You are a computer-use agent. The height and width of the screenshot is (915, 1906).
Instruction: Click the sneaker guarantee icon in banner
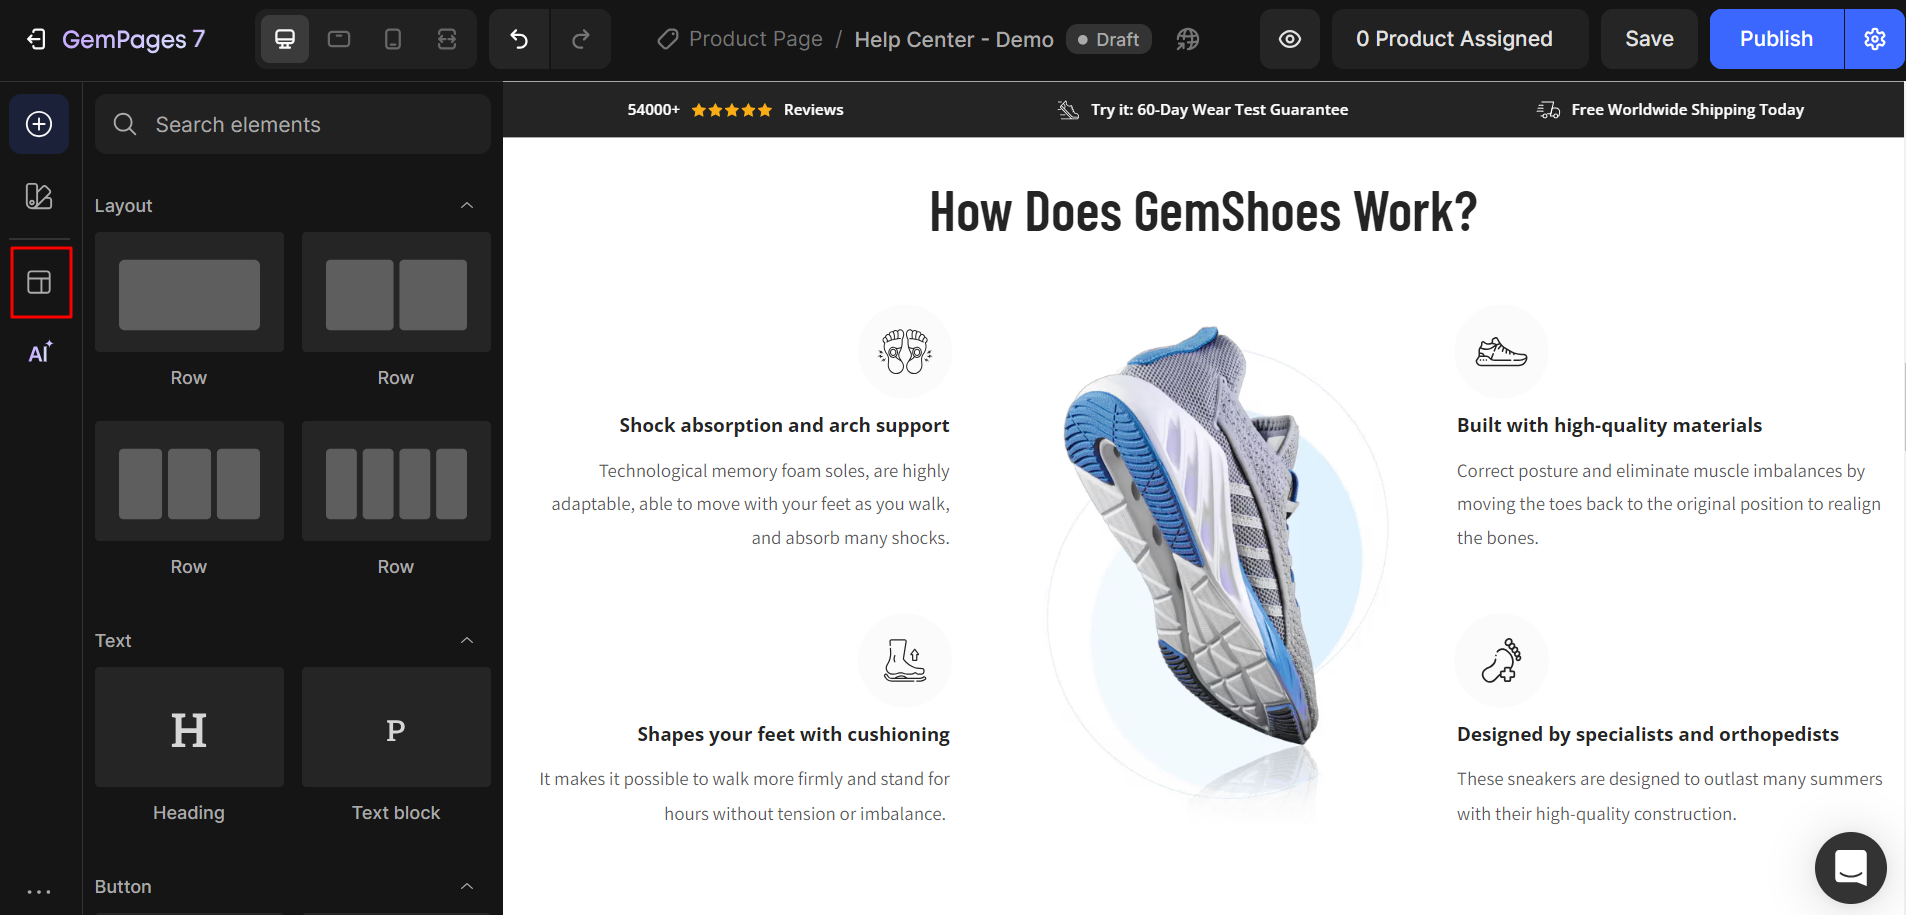[1068, 110]
